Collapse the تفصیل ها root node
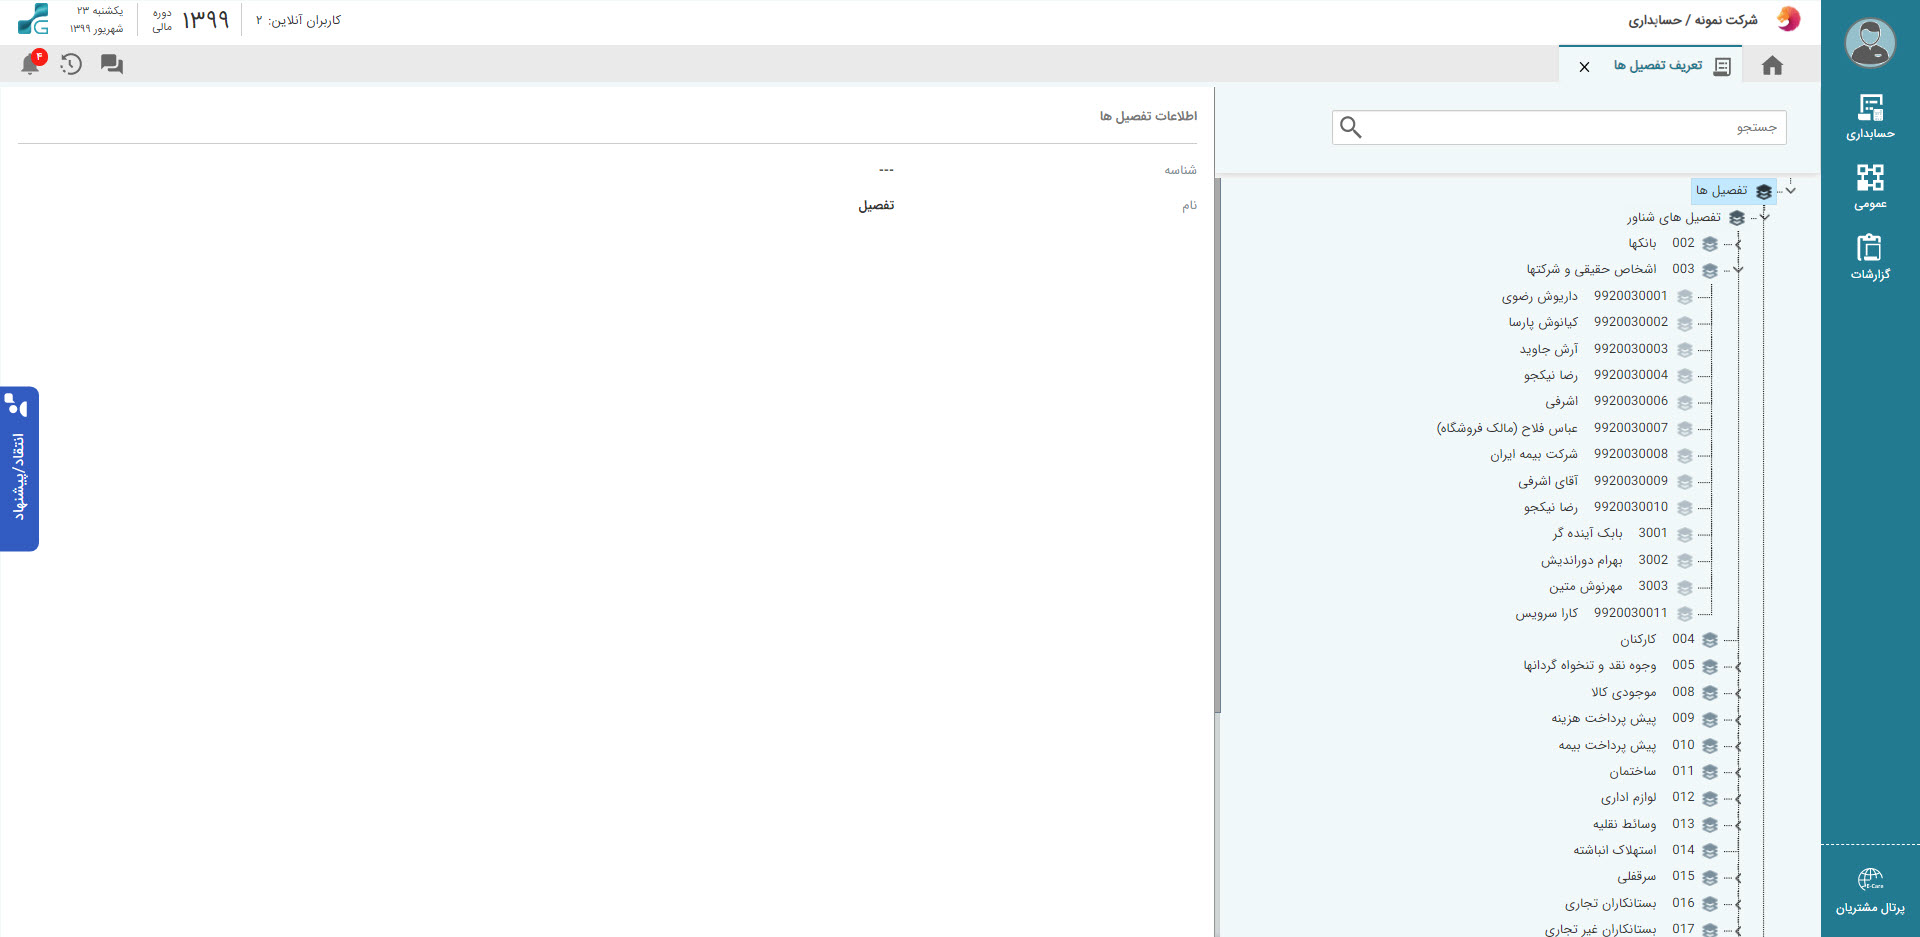The image size is (1920, 937). 1790,190
